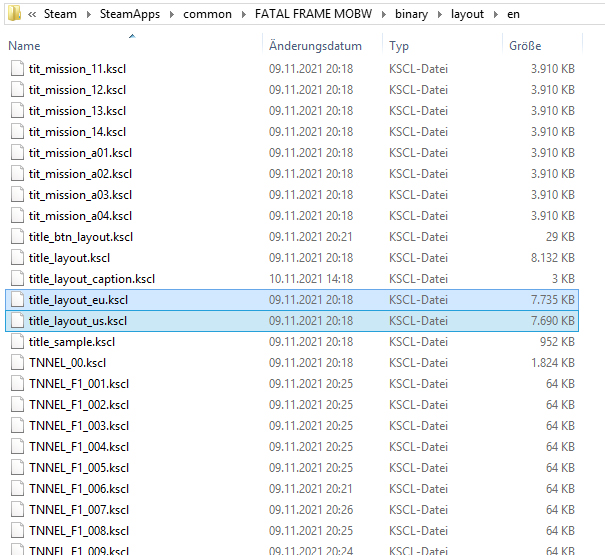605x555 pixels.
Task: Click the folder icon in address bar
Action: tap(14, 14)
